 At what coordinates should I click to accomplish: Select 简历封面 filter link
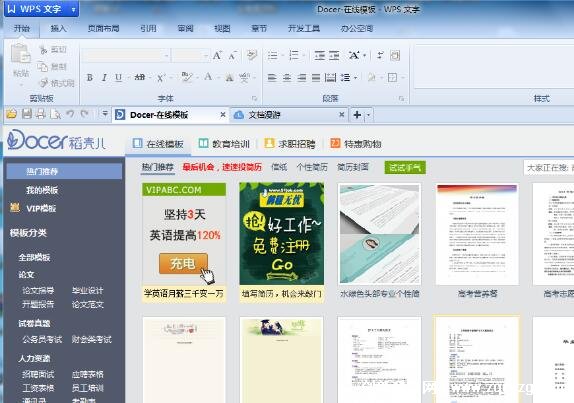pyautogui.click(x=353, y=167)
